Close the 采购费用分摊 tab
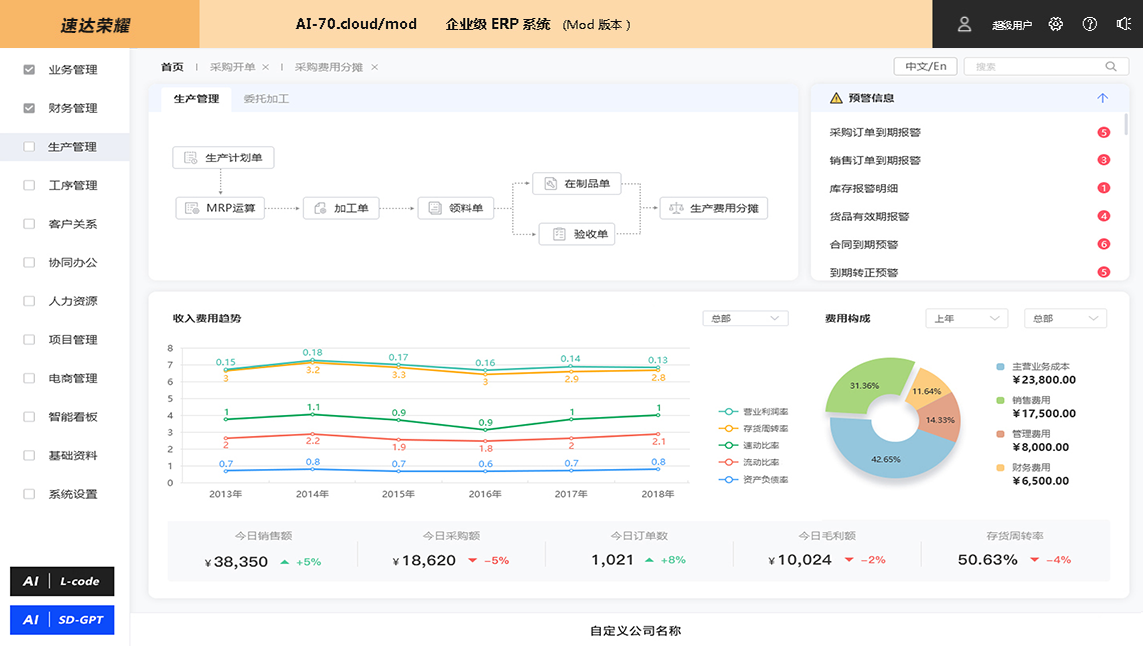1143x646 pixels. [374, 67]
